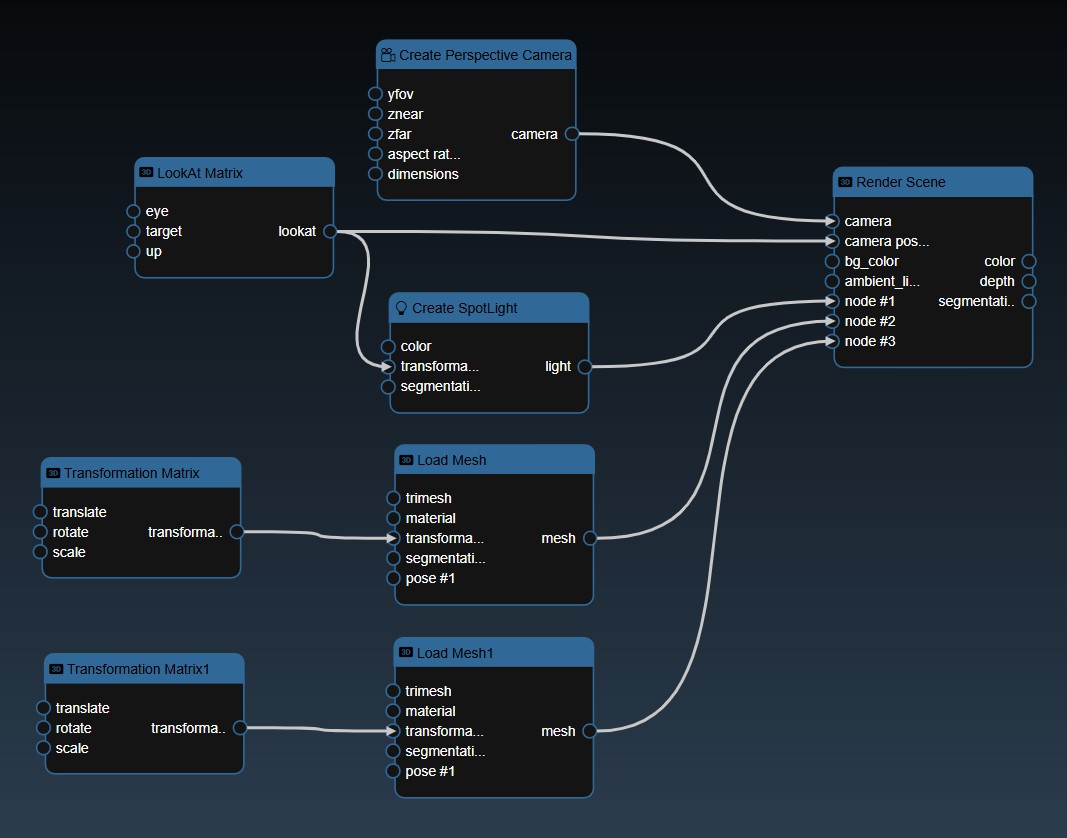Click the light output port on SpotLight
The width and height of the screenshot is (1067, 838).
click(x=585, y=367)
